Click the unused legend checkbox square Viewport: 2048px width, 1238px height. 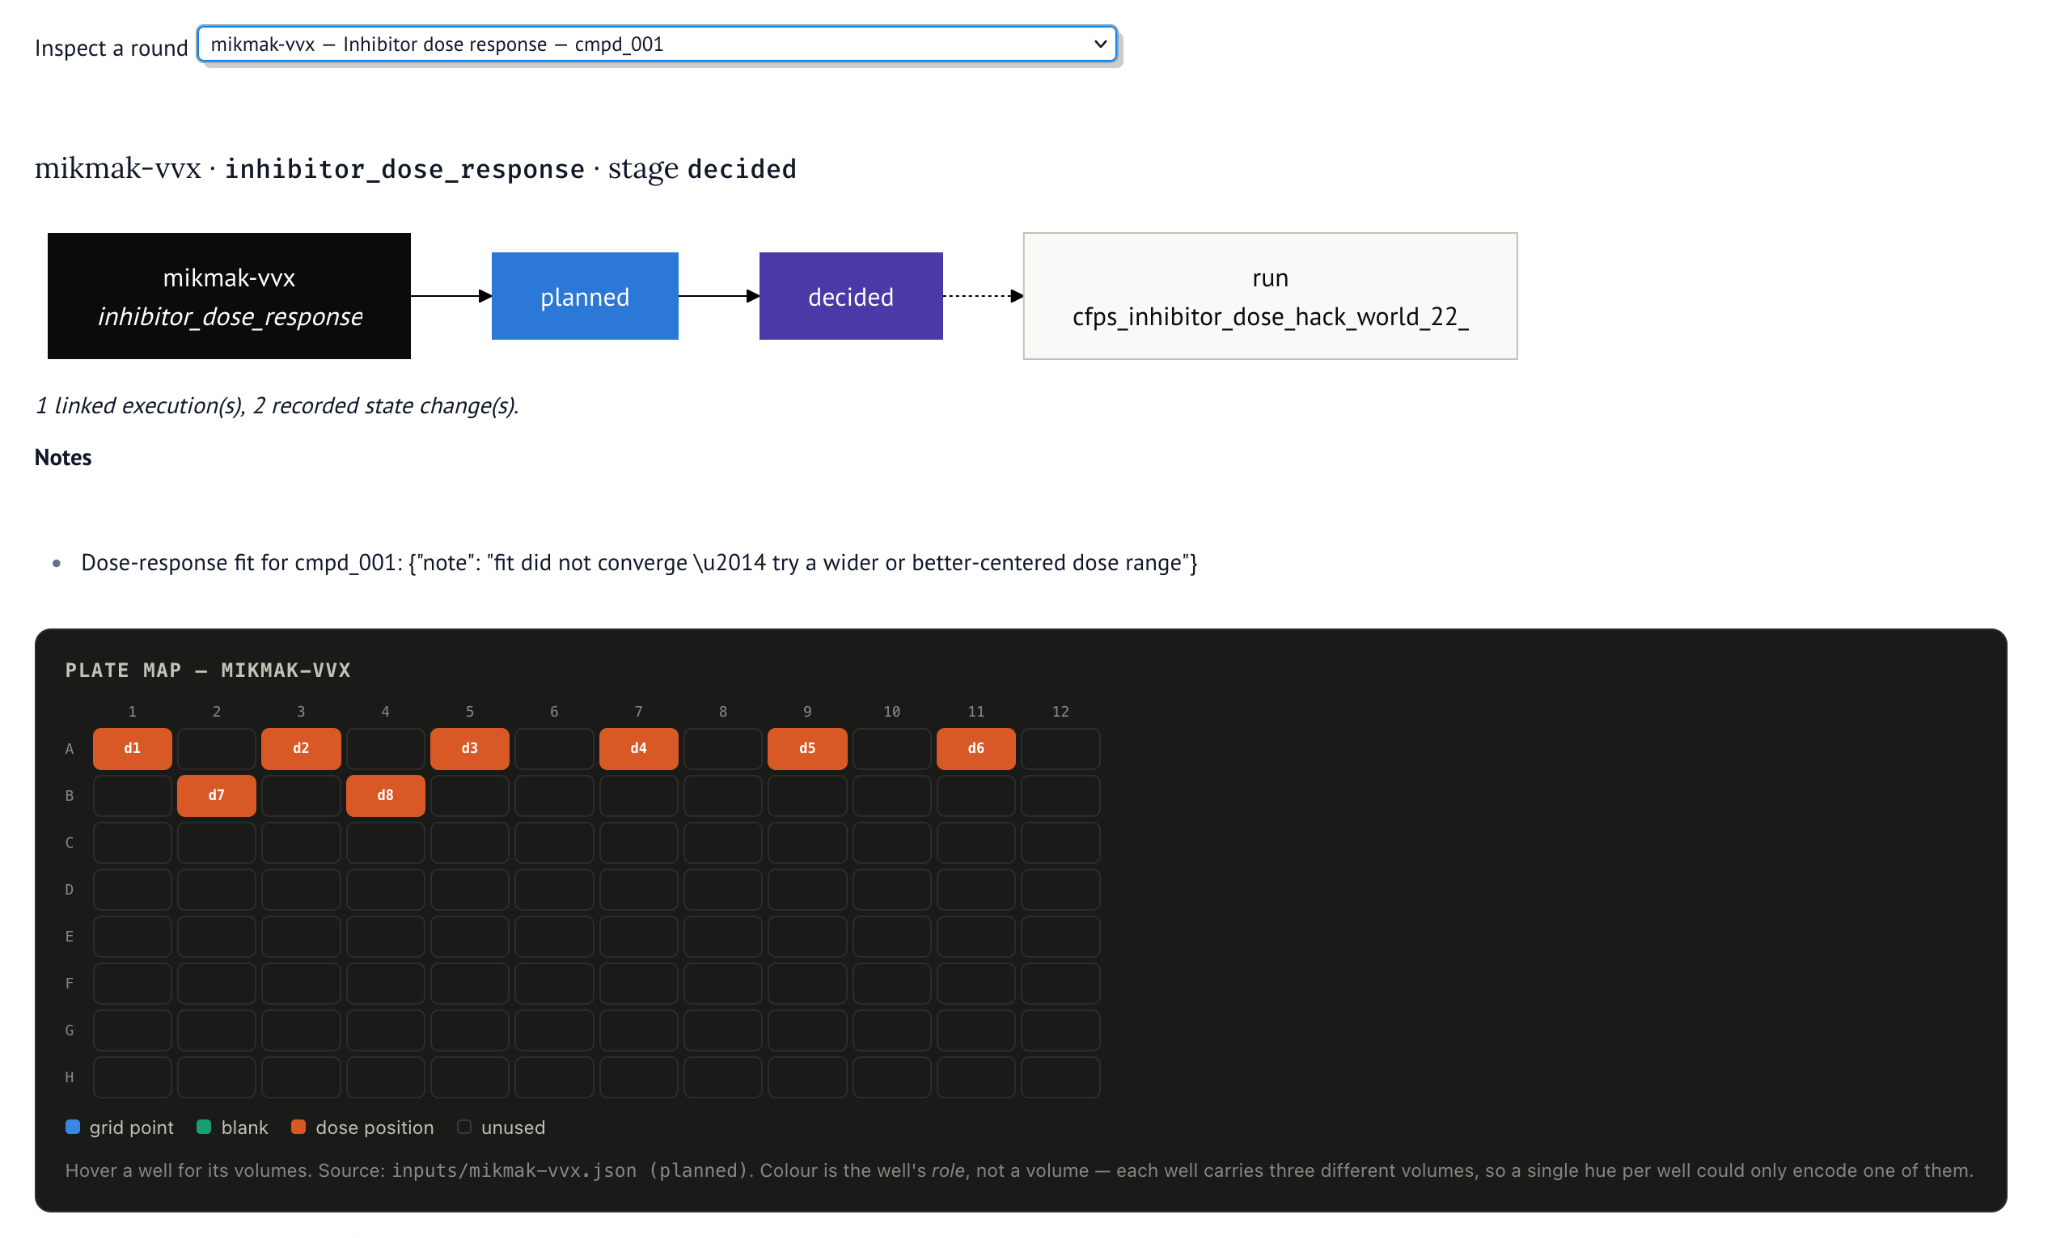[x=464, y=1127]
